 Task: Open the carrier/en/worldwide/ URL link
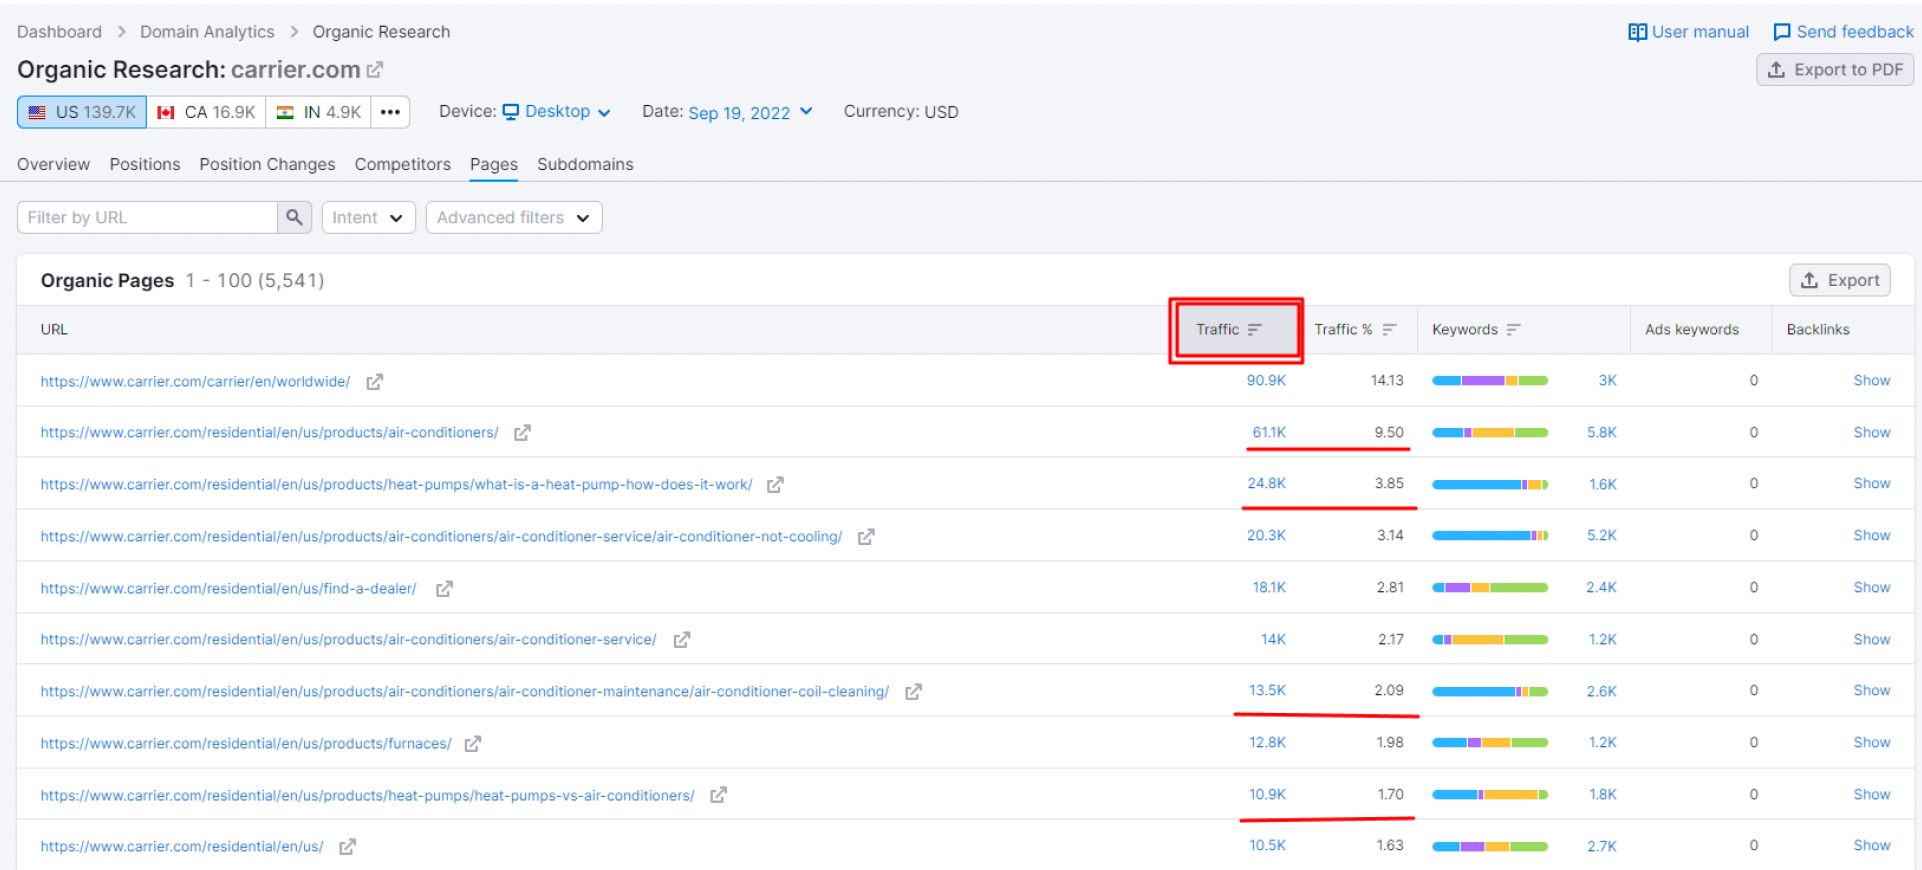195,381
